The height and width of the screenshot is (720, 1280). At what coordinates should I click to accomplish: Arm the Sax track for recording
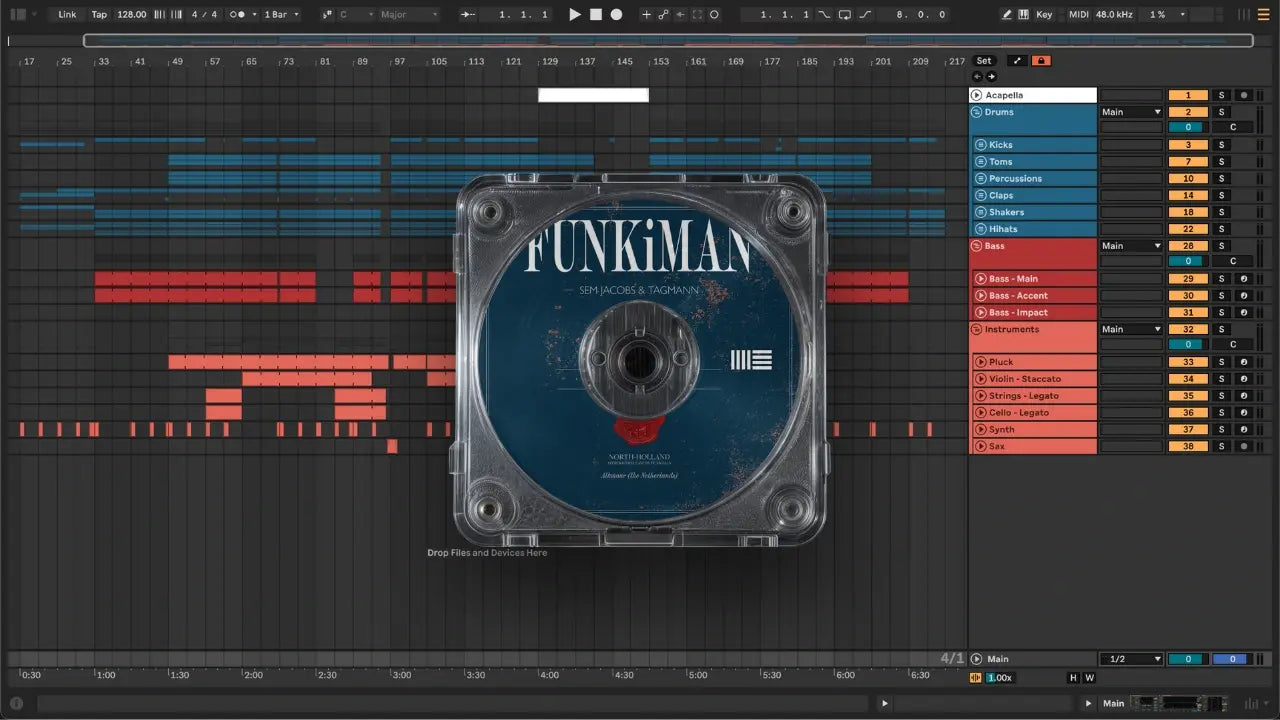tap(1244, 446)
